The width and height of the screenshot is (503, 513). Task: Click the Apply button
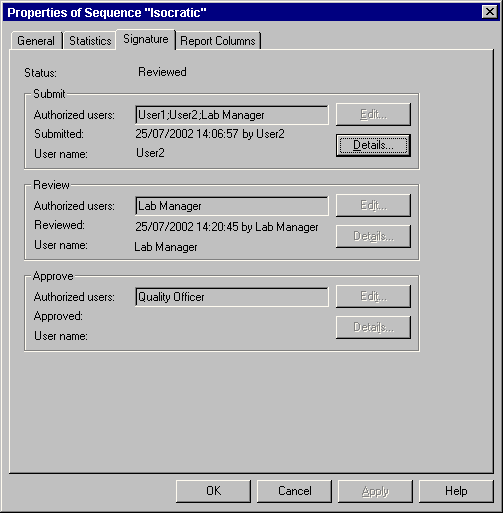tap(375, 491)
